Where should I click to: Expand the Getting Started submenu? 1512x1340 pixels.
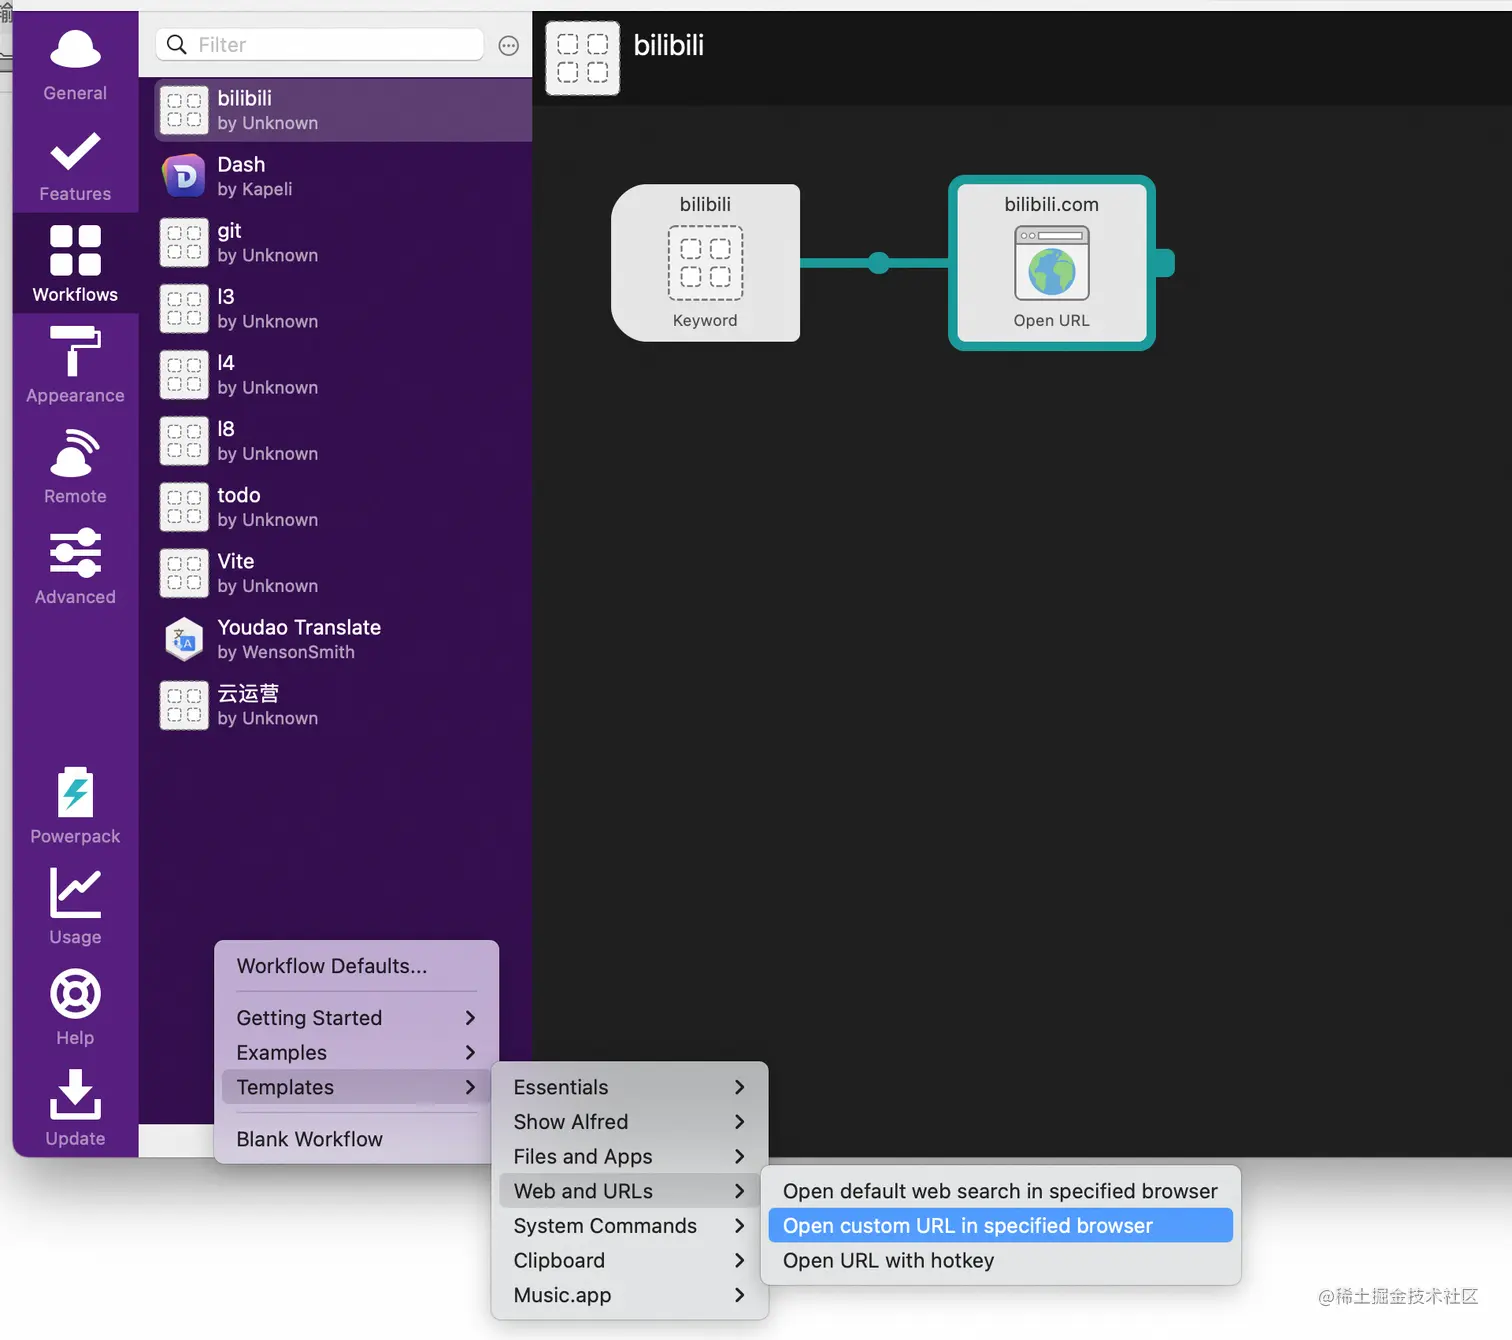point(356,1018)
